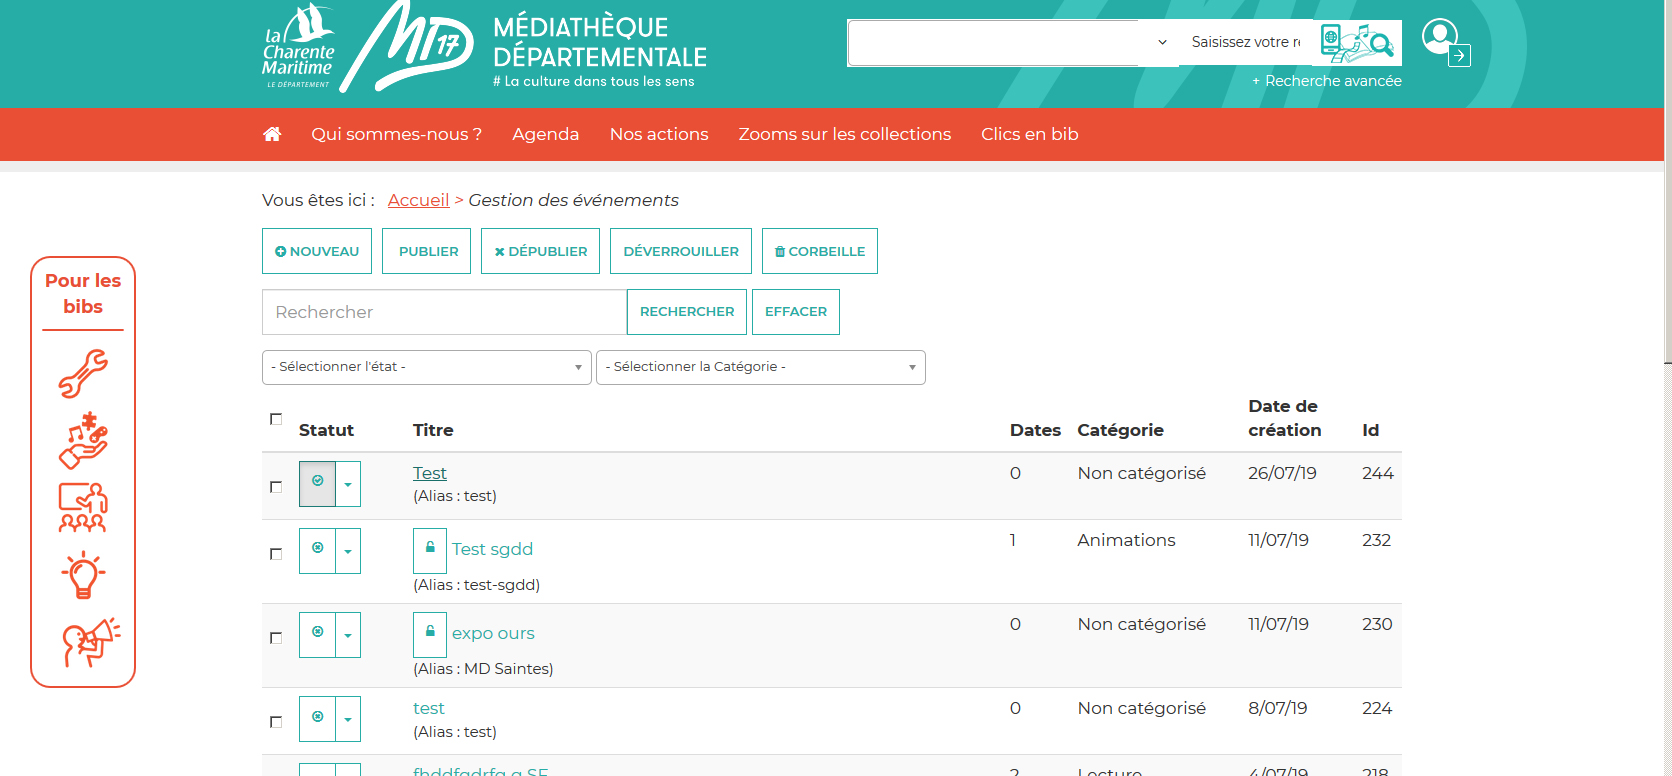Open the Test sgdd event link
The image size is (1672, 776).
(x=492, y=549)
